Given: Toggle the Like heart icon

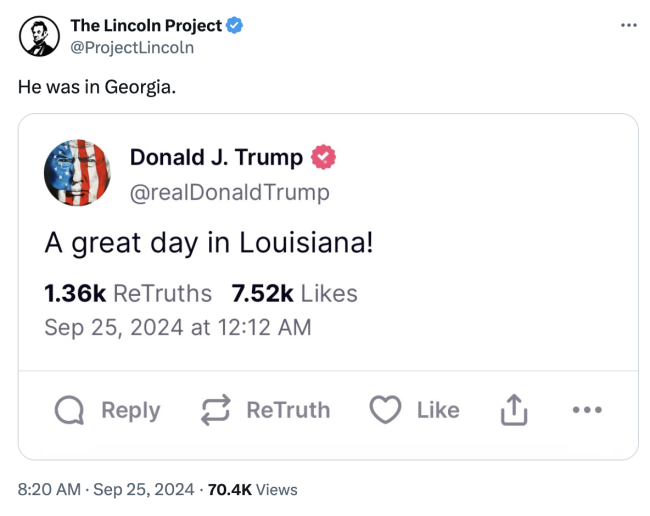Looking at the screenshot, I should click(x=385, y=410).
